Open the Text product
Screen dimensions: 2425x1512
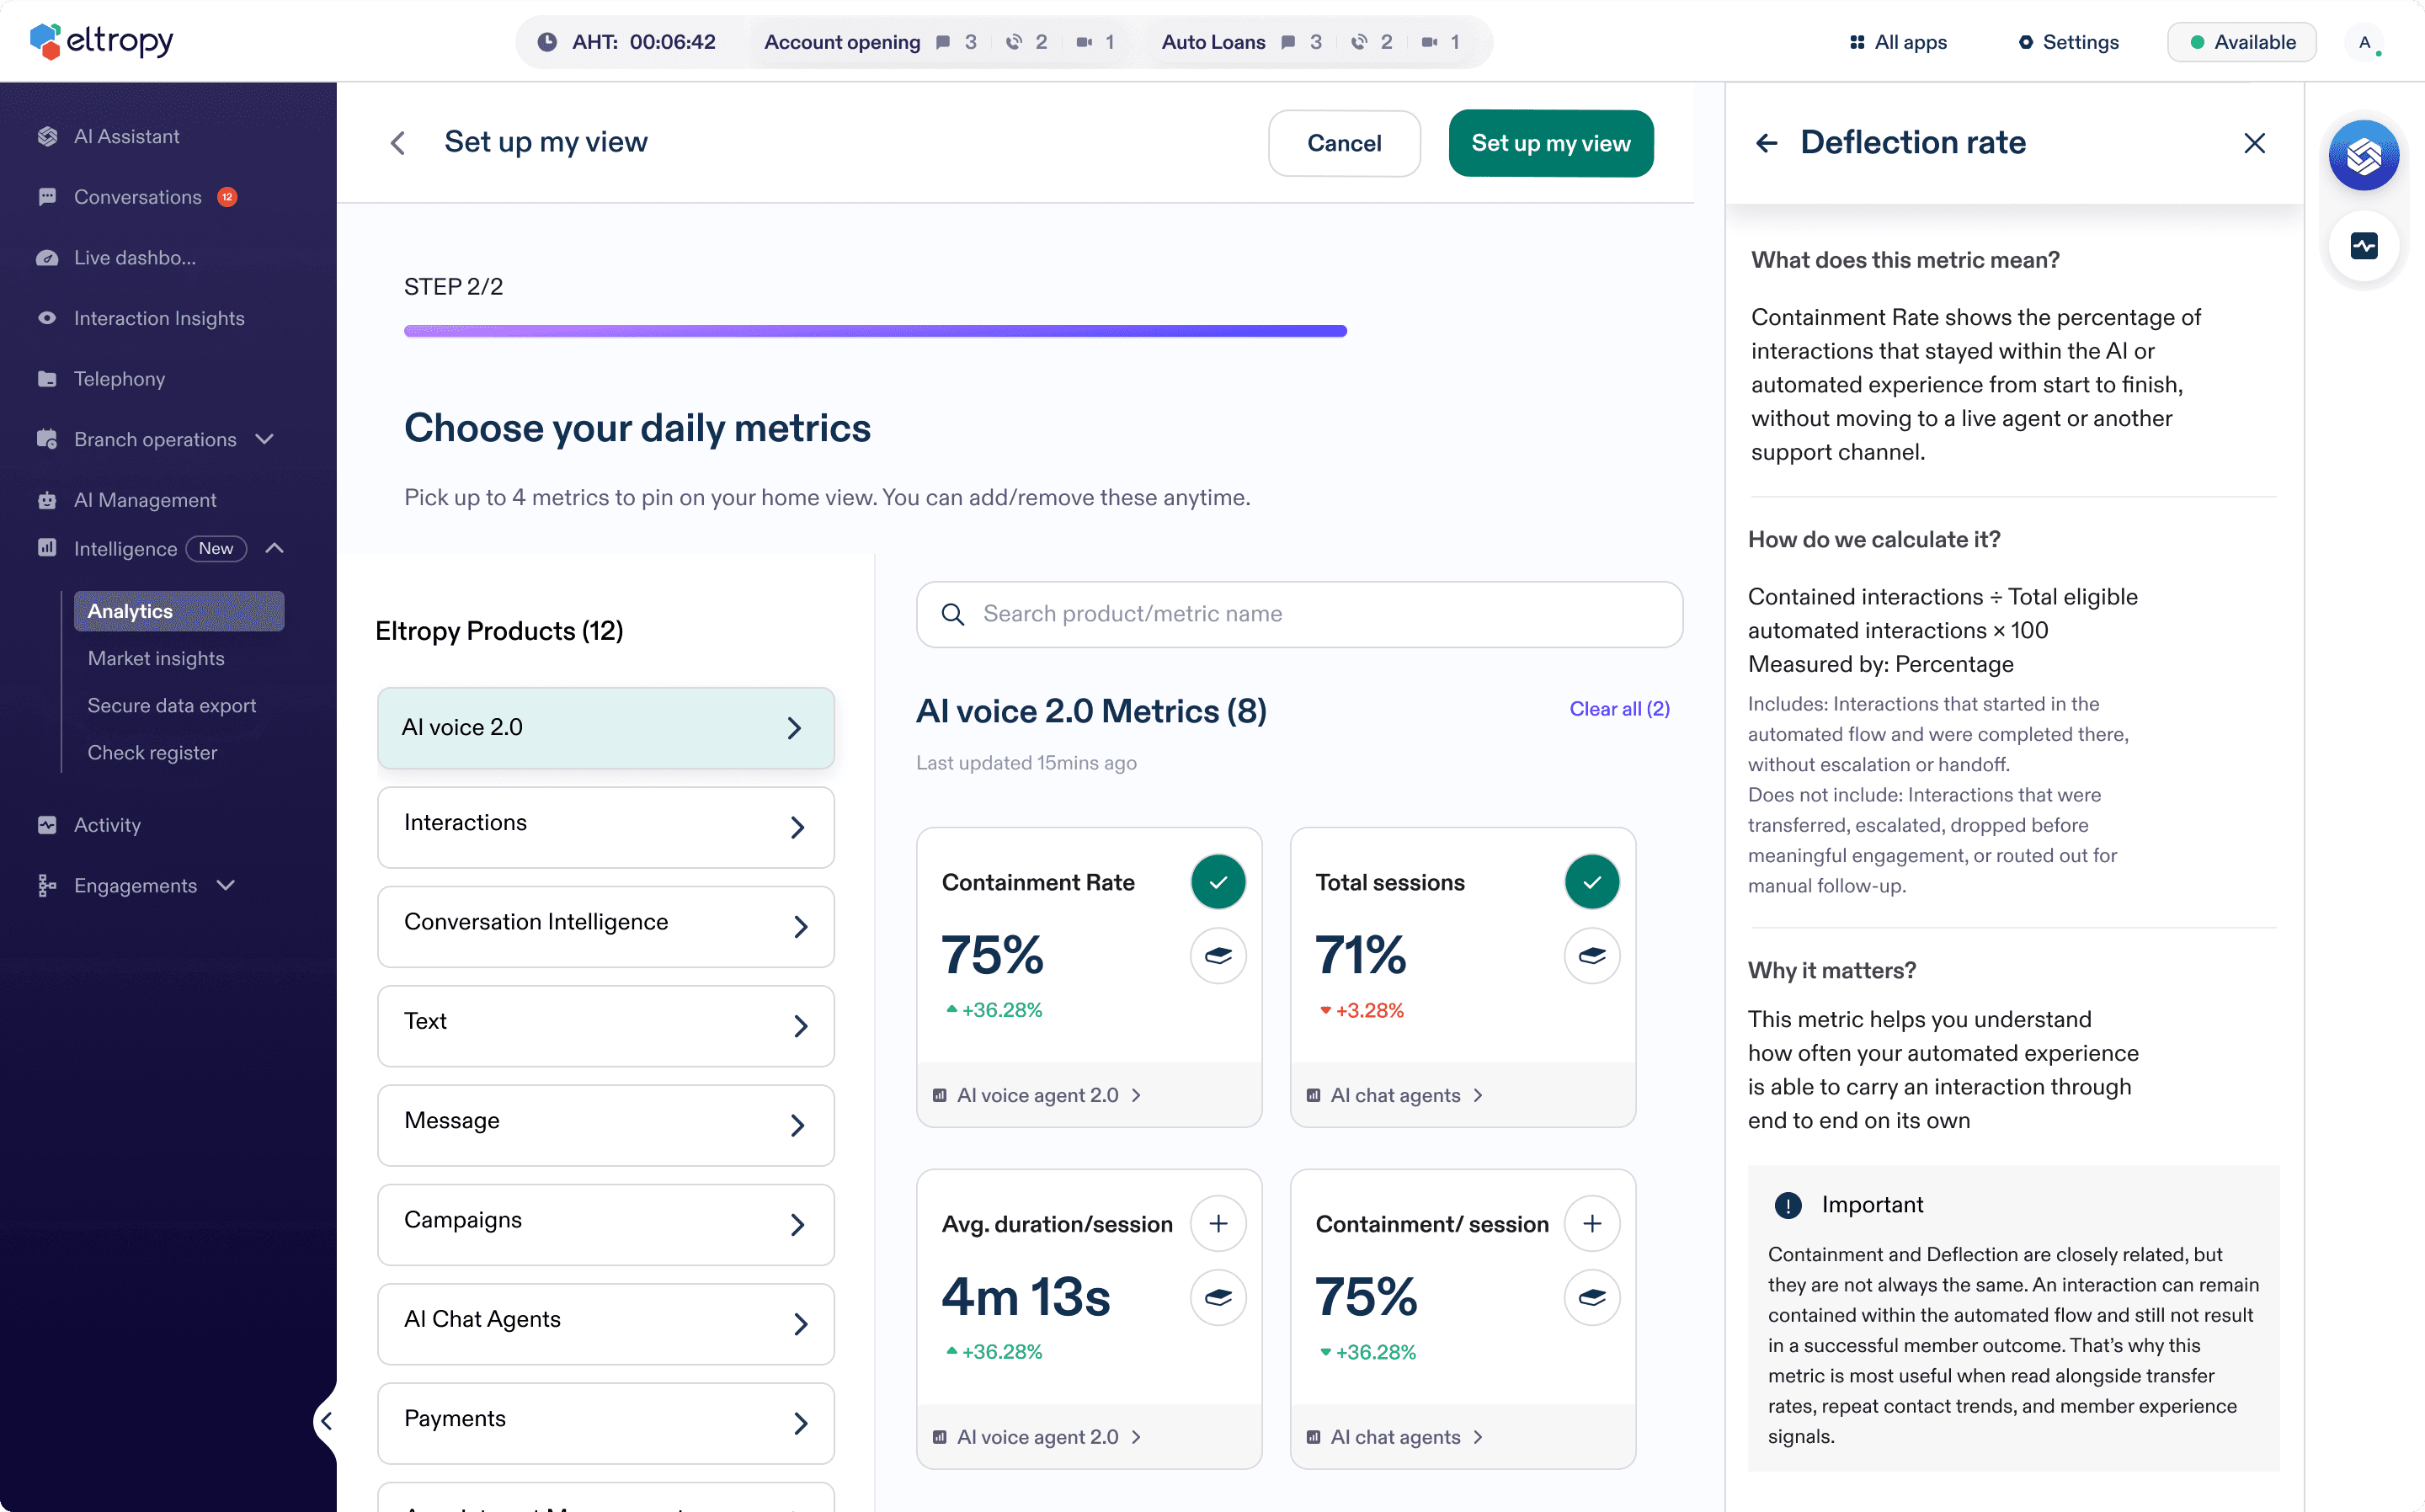point(606,1026)
